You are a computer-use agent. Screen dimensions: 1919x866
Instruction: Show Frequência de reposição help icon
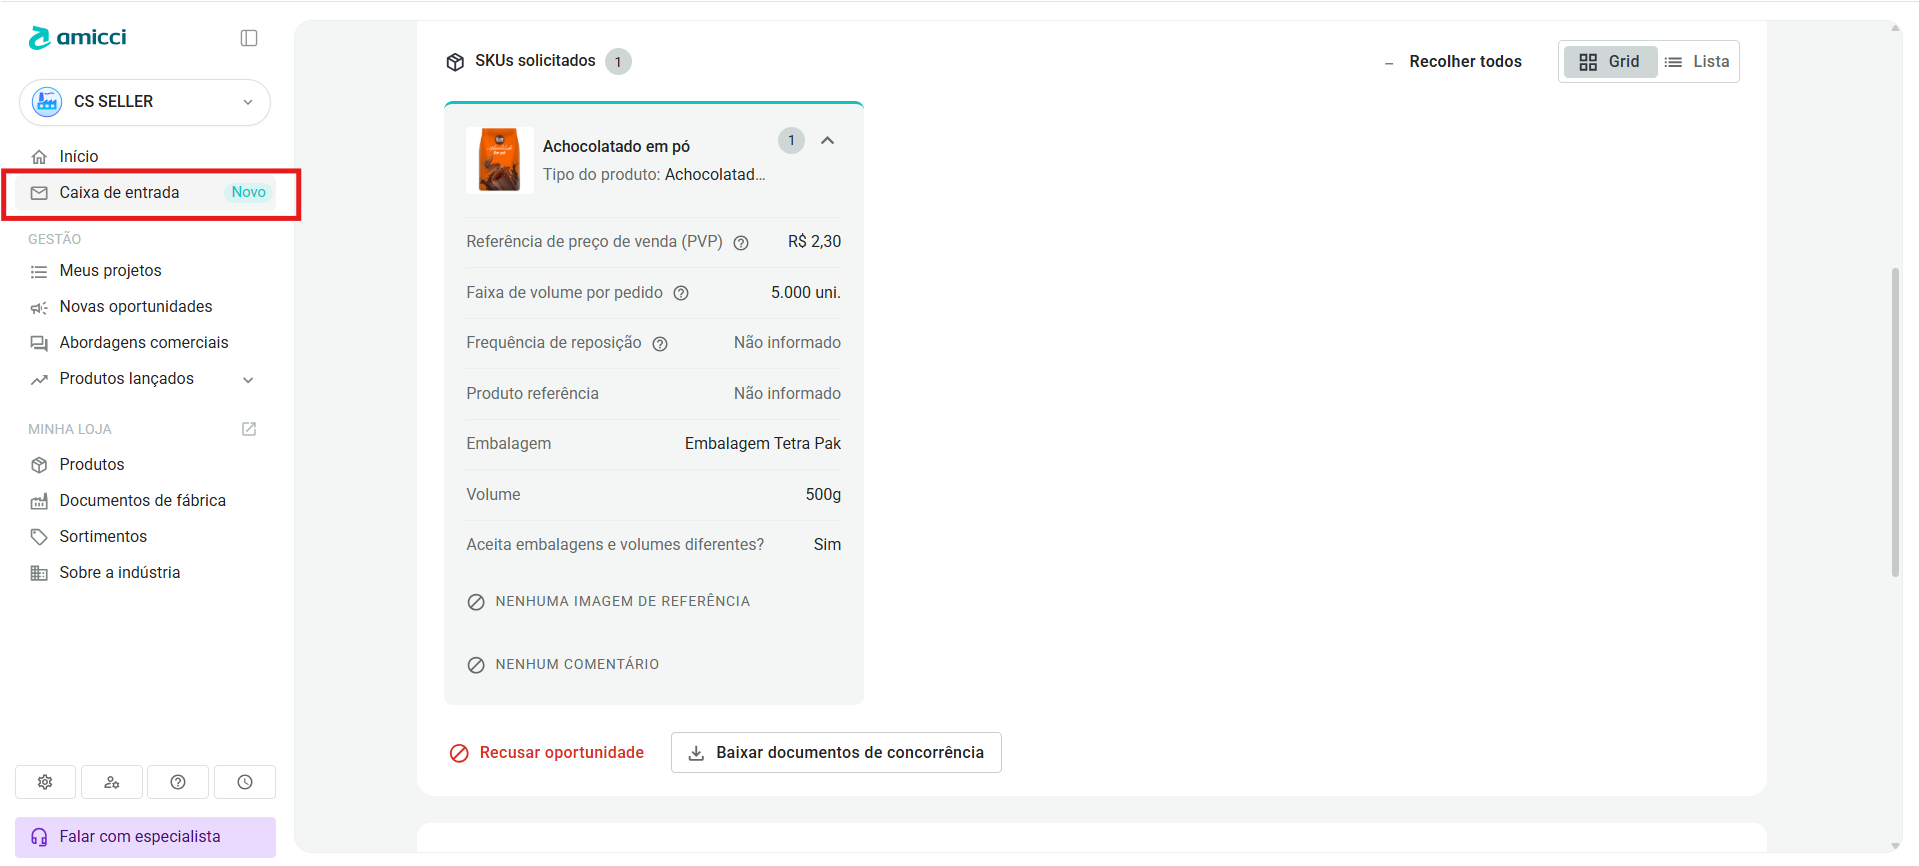point(660,344)
